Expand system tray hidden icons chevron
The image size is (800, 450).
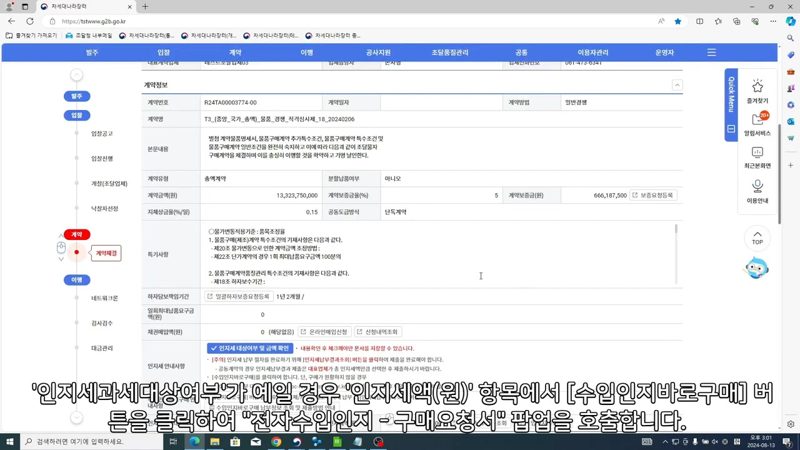(x=665, y=442)
